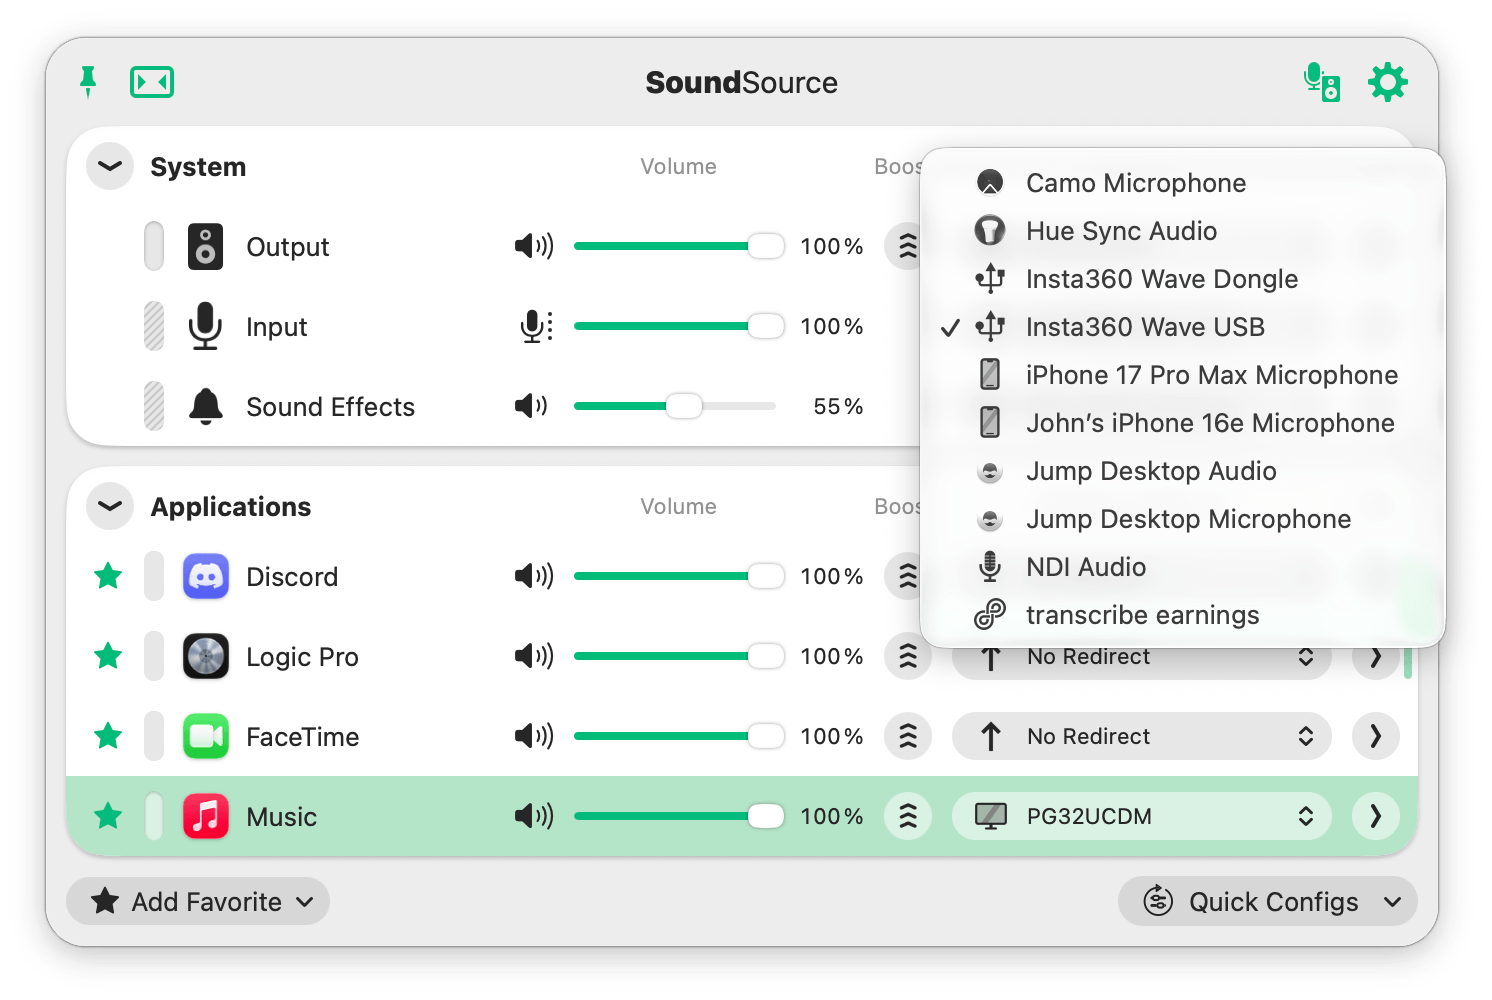Mute Discord using its speaker icon
1492x1000 pixels.
pyautogui.click(x=534, y=576)
